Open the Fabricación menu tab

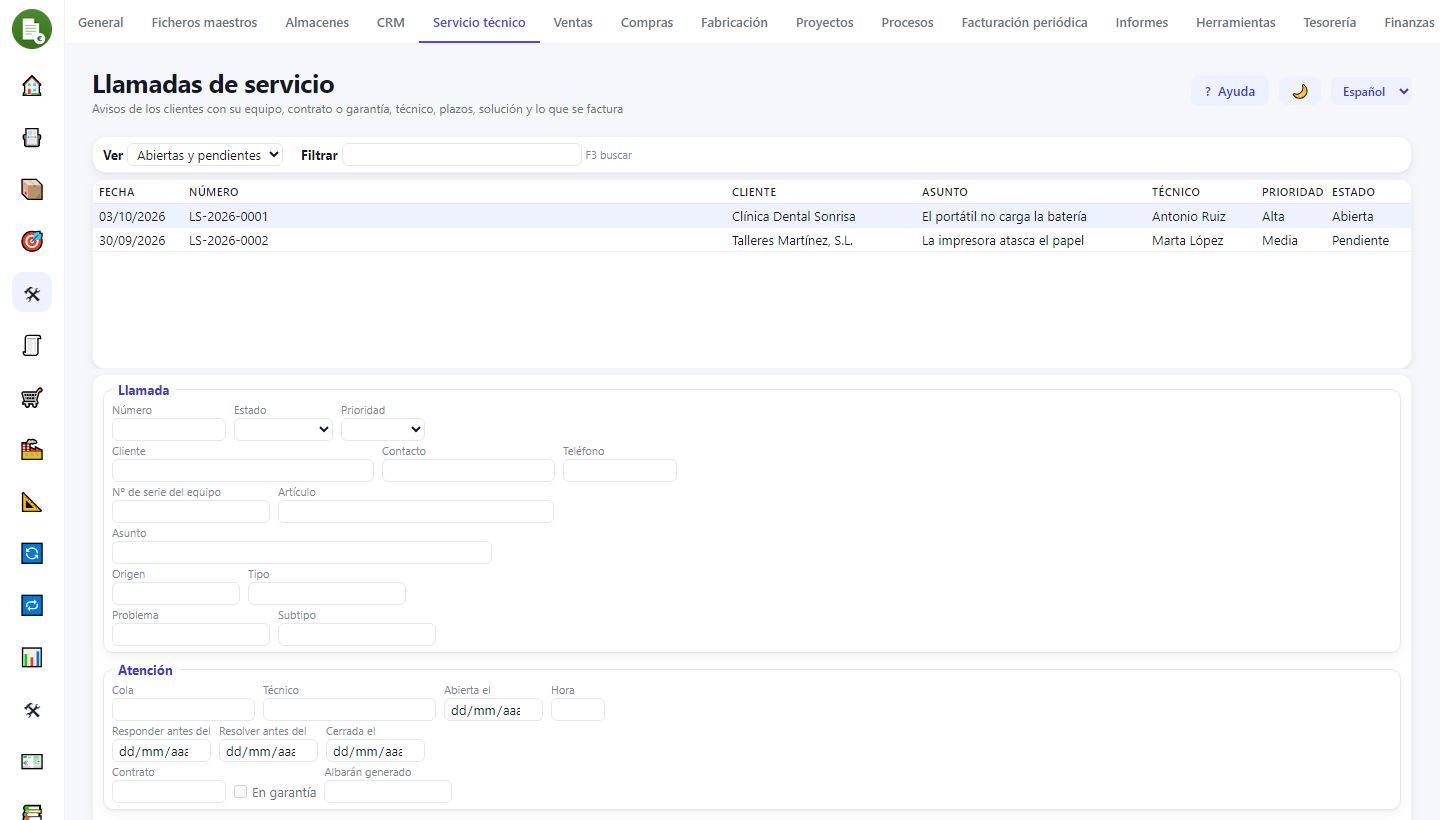734,22
